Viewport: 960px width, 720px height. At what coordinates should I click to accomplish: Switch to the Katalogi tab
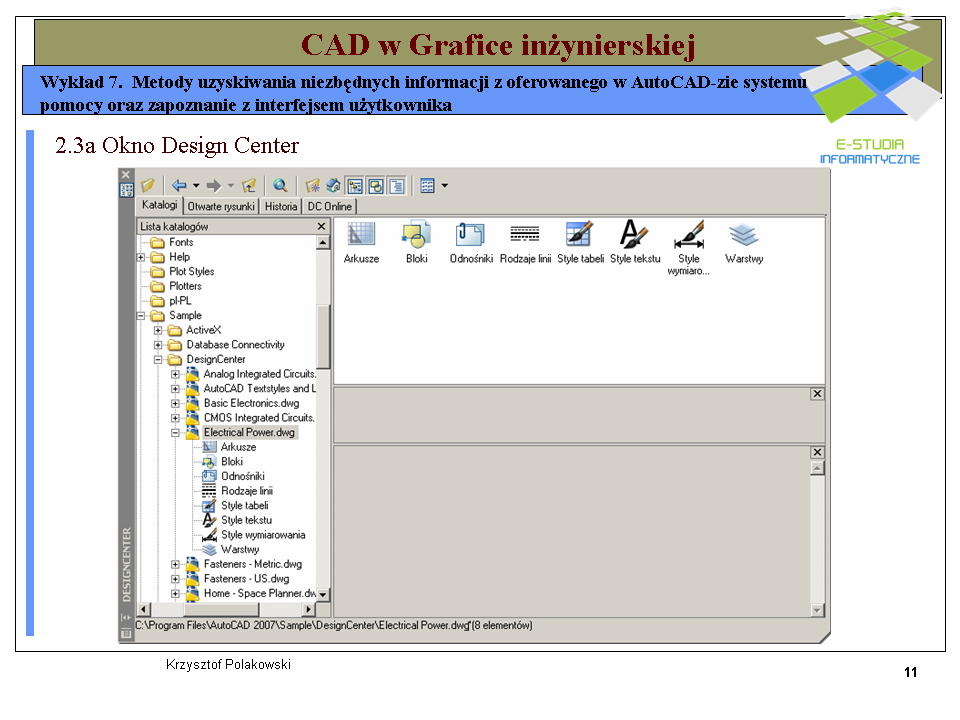[160, 205]
